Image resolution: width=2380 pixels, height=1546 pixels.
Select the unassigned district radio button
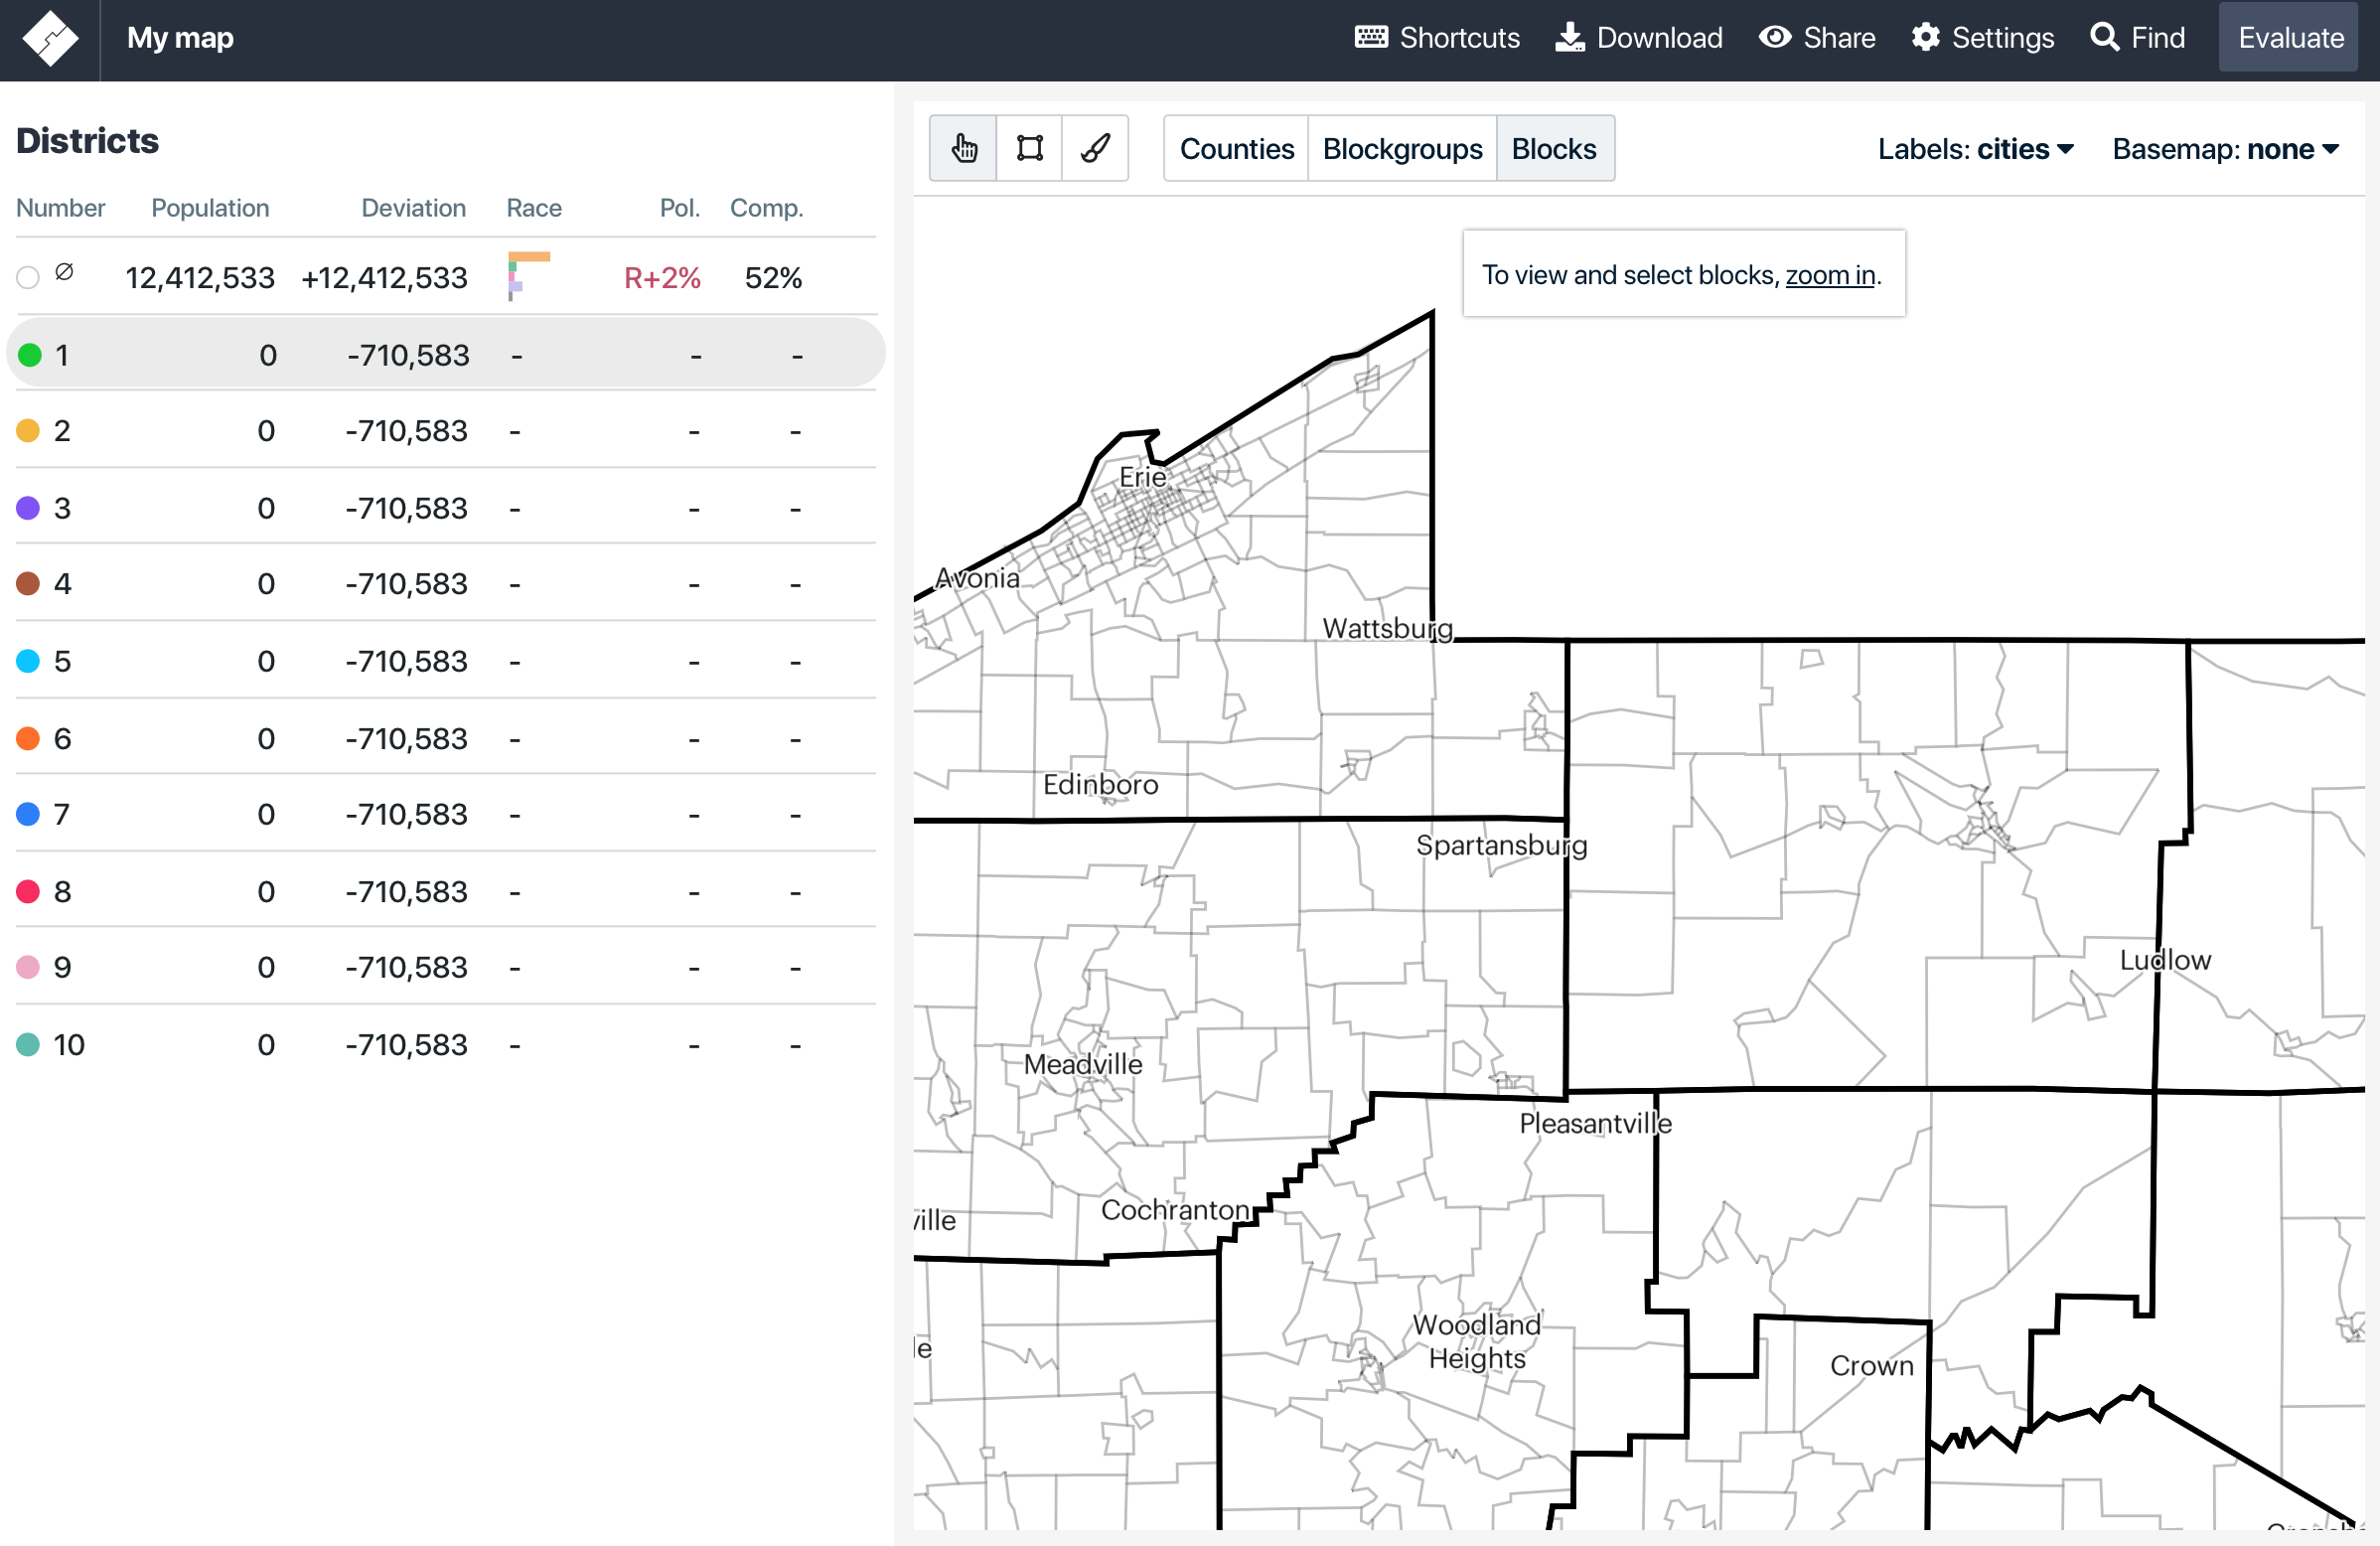coord(28,277)
